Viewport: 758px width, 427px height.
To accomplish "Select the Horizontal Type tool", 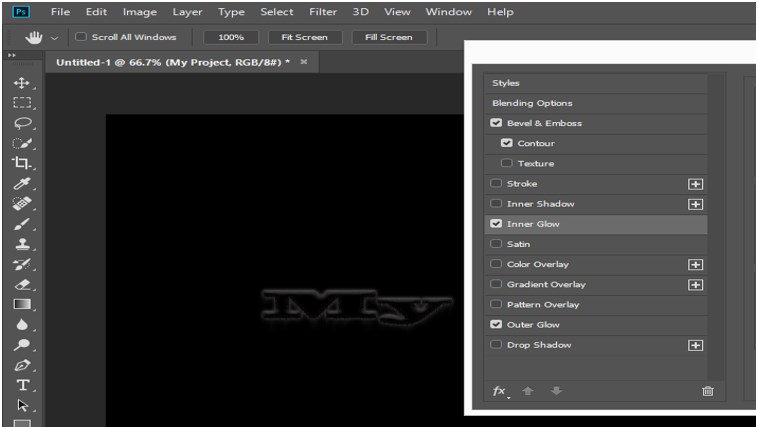I will [x=22, y=385].
